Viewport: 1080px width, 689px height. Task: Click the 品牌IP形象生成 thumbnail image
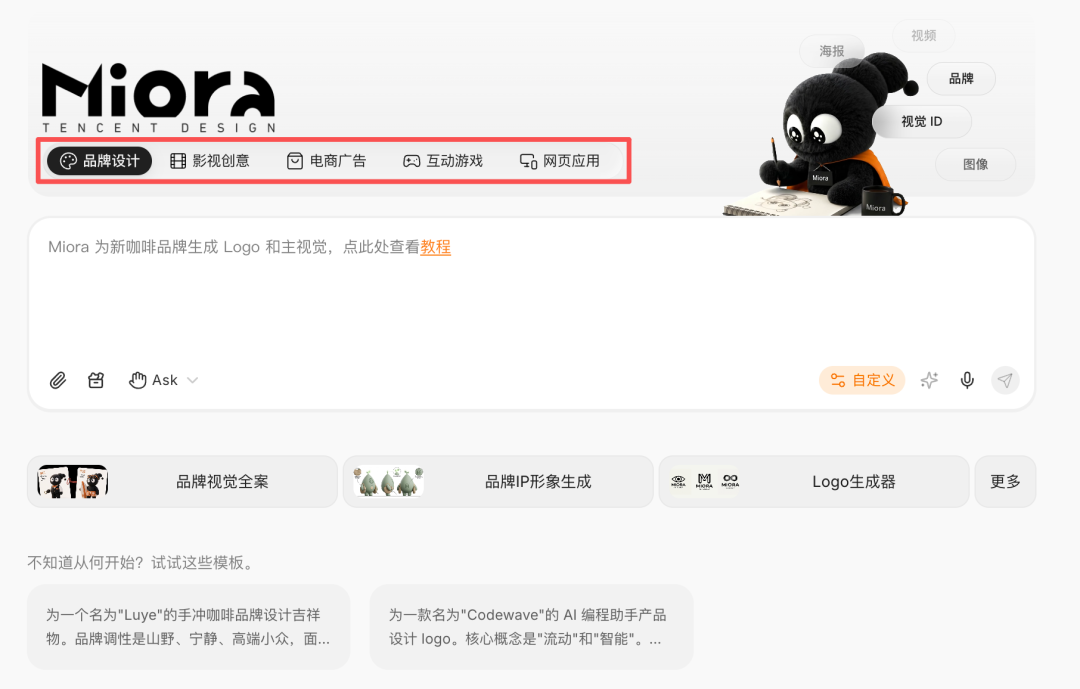pyautogui.click(x=388, y=482)
